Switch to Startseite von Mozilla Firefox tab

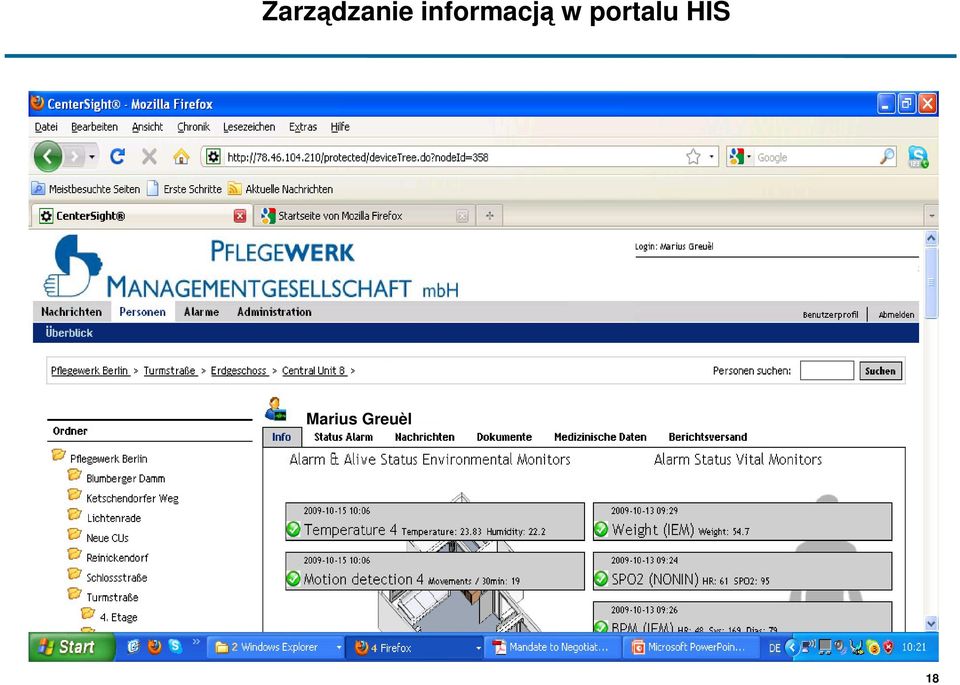364,215
